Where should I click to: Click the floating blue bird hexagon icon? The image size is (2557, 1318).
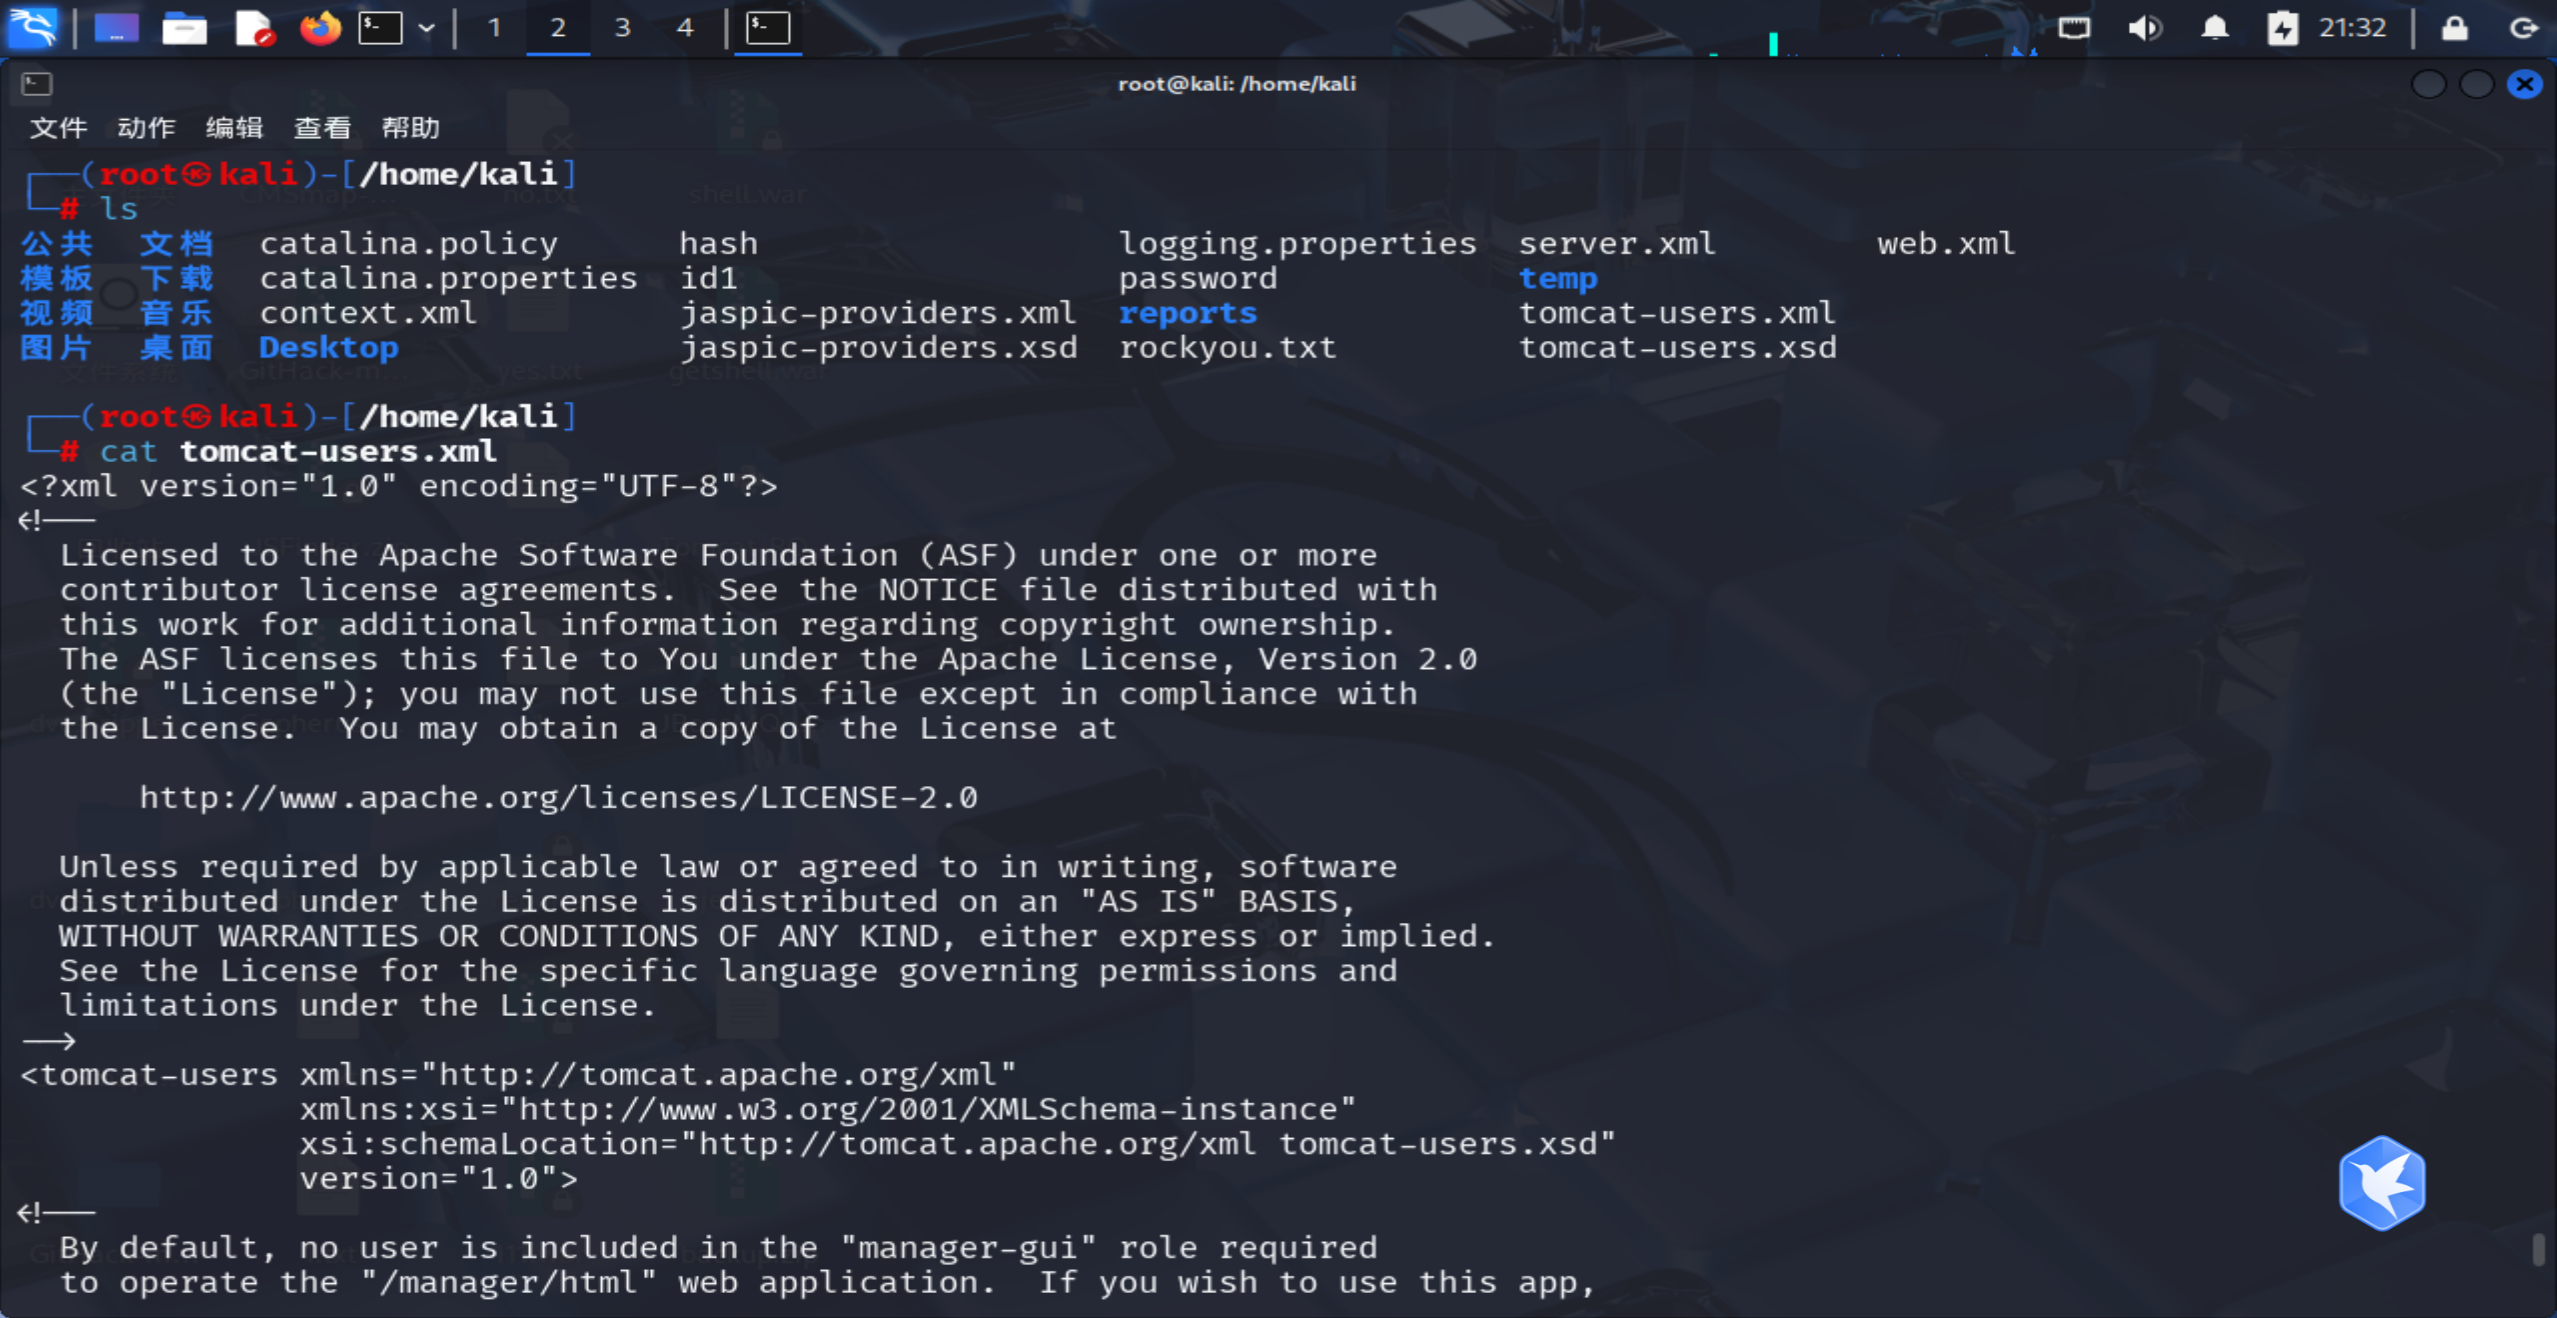[x=2382, y=1183]
